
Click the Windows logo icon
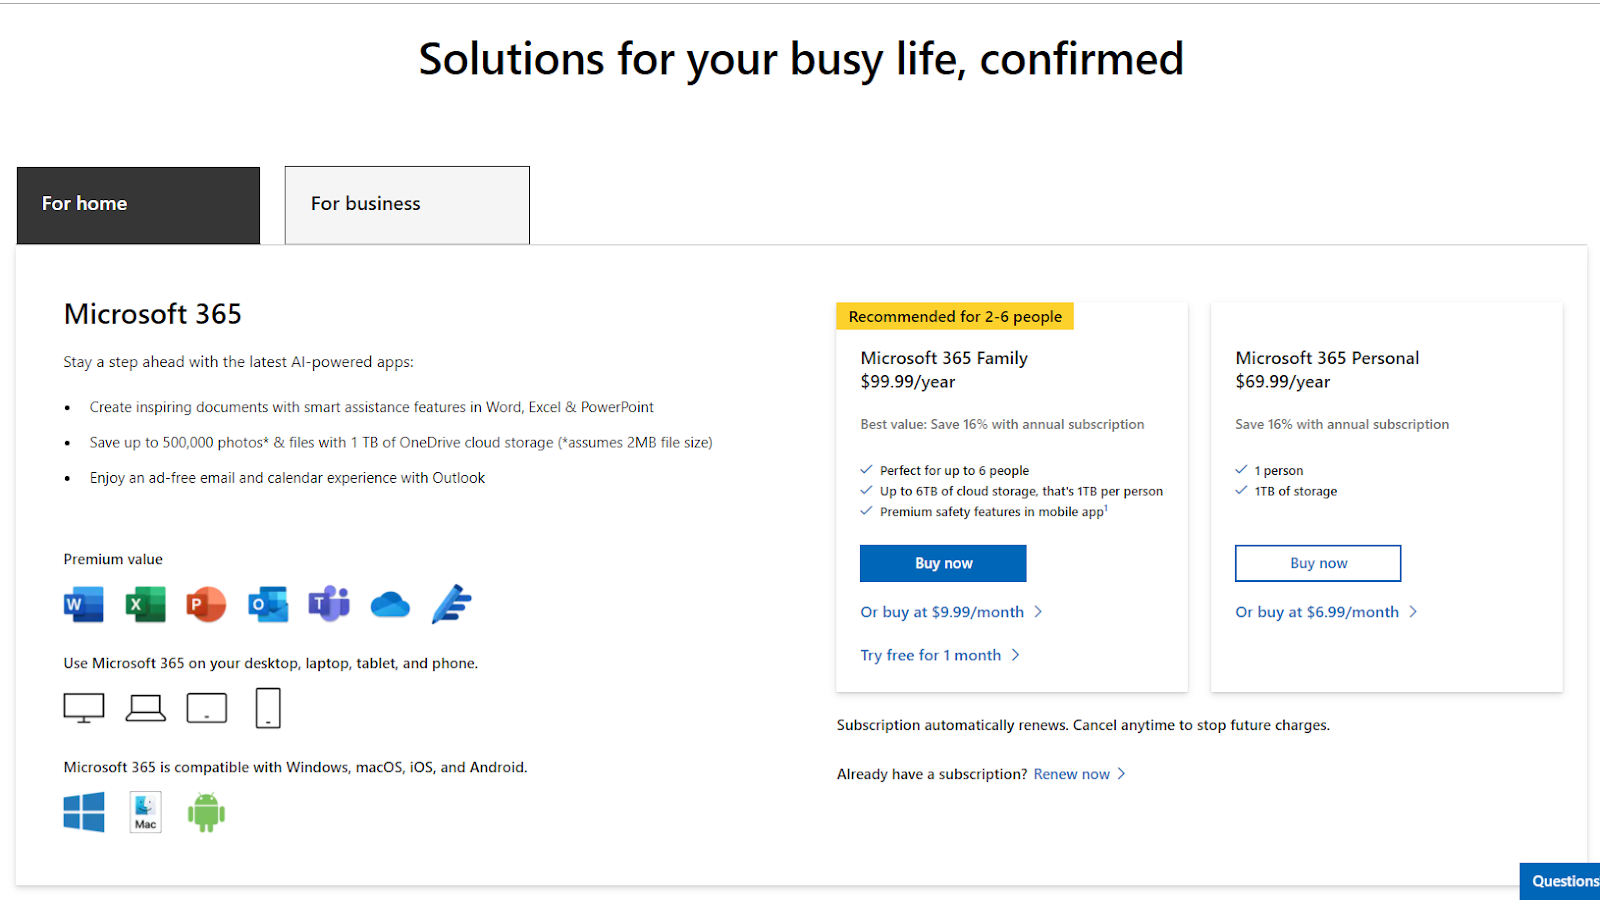click(84, 812)
